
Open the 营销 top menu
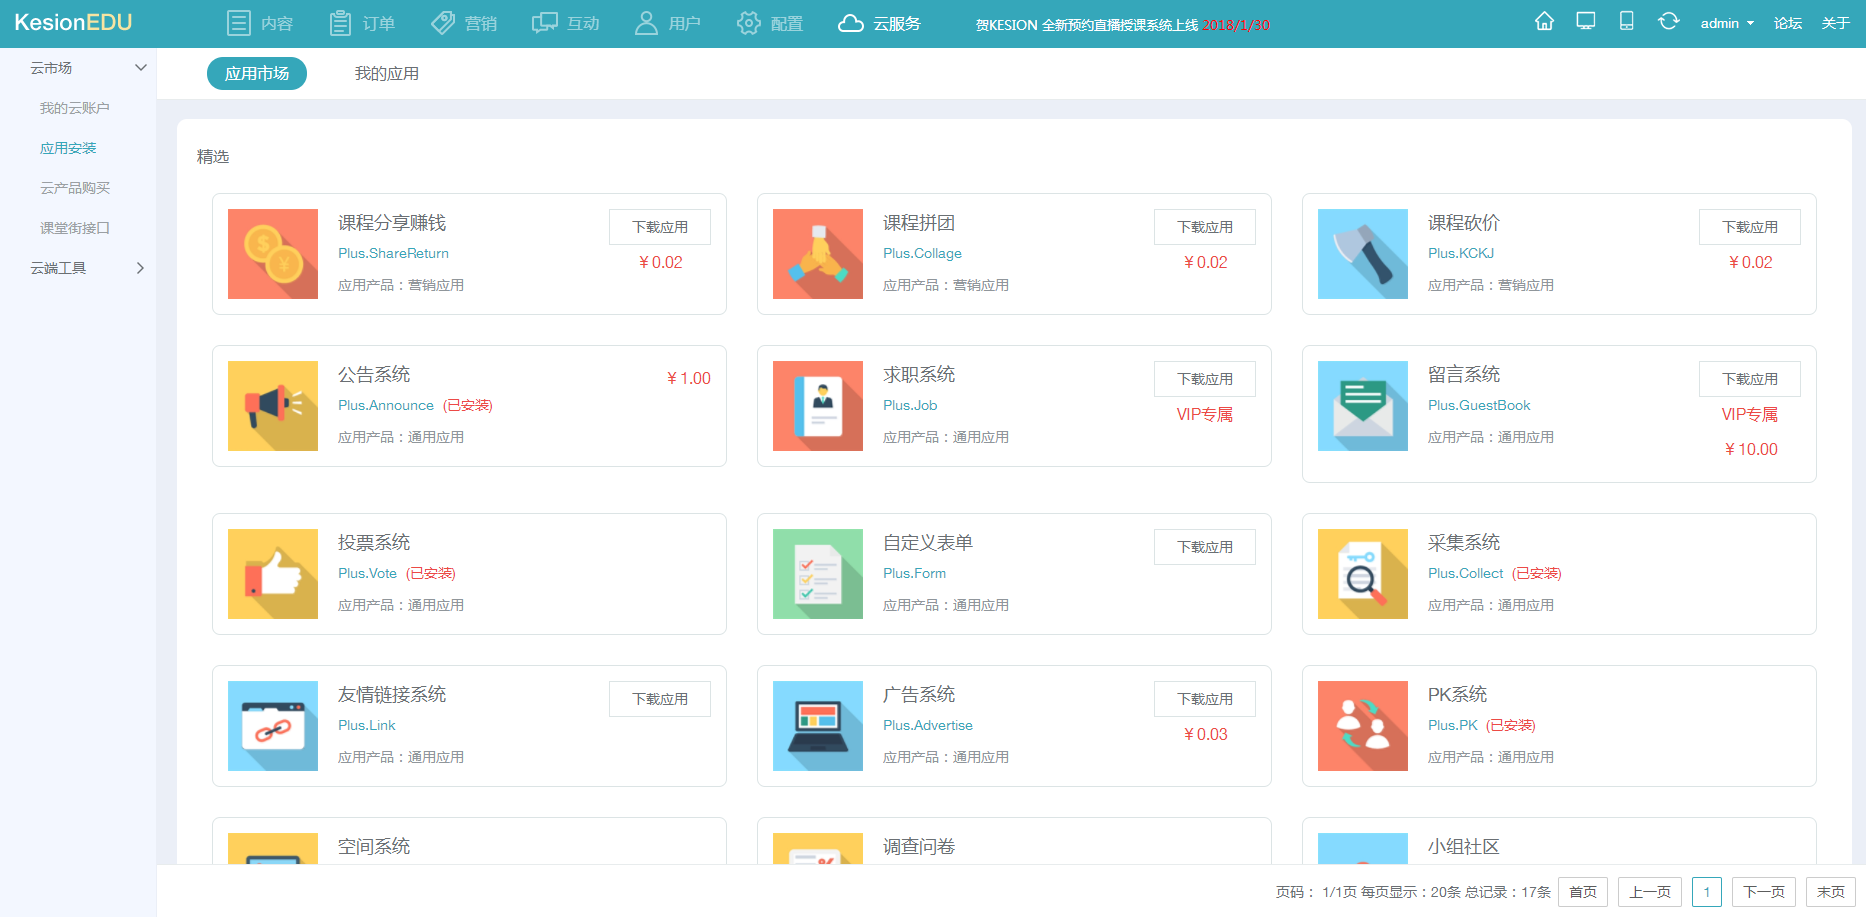[465, 23]
